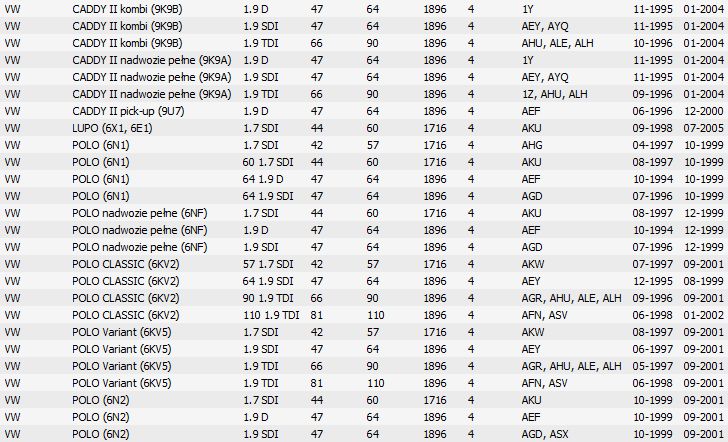
Task: Select 'AGR, AHU, ALE, ALH' in POLO Variant row
Action: pyautogui.click(x=571, y=366)
